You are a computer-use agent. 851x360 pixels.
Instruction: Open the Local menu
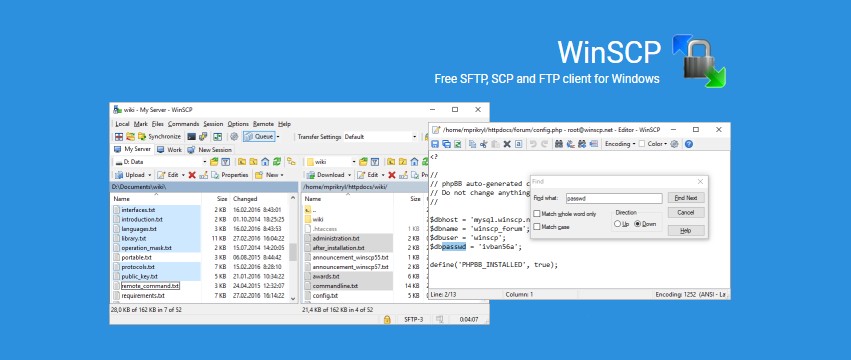122,124
